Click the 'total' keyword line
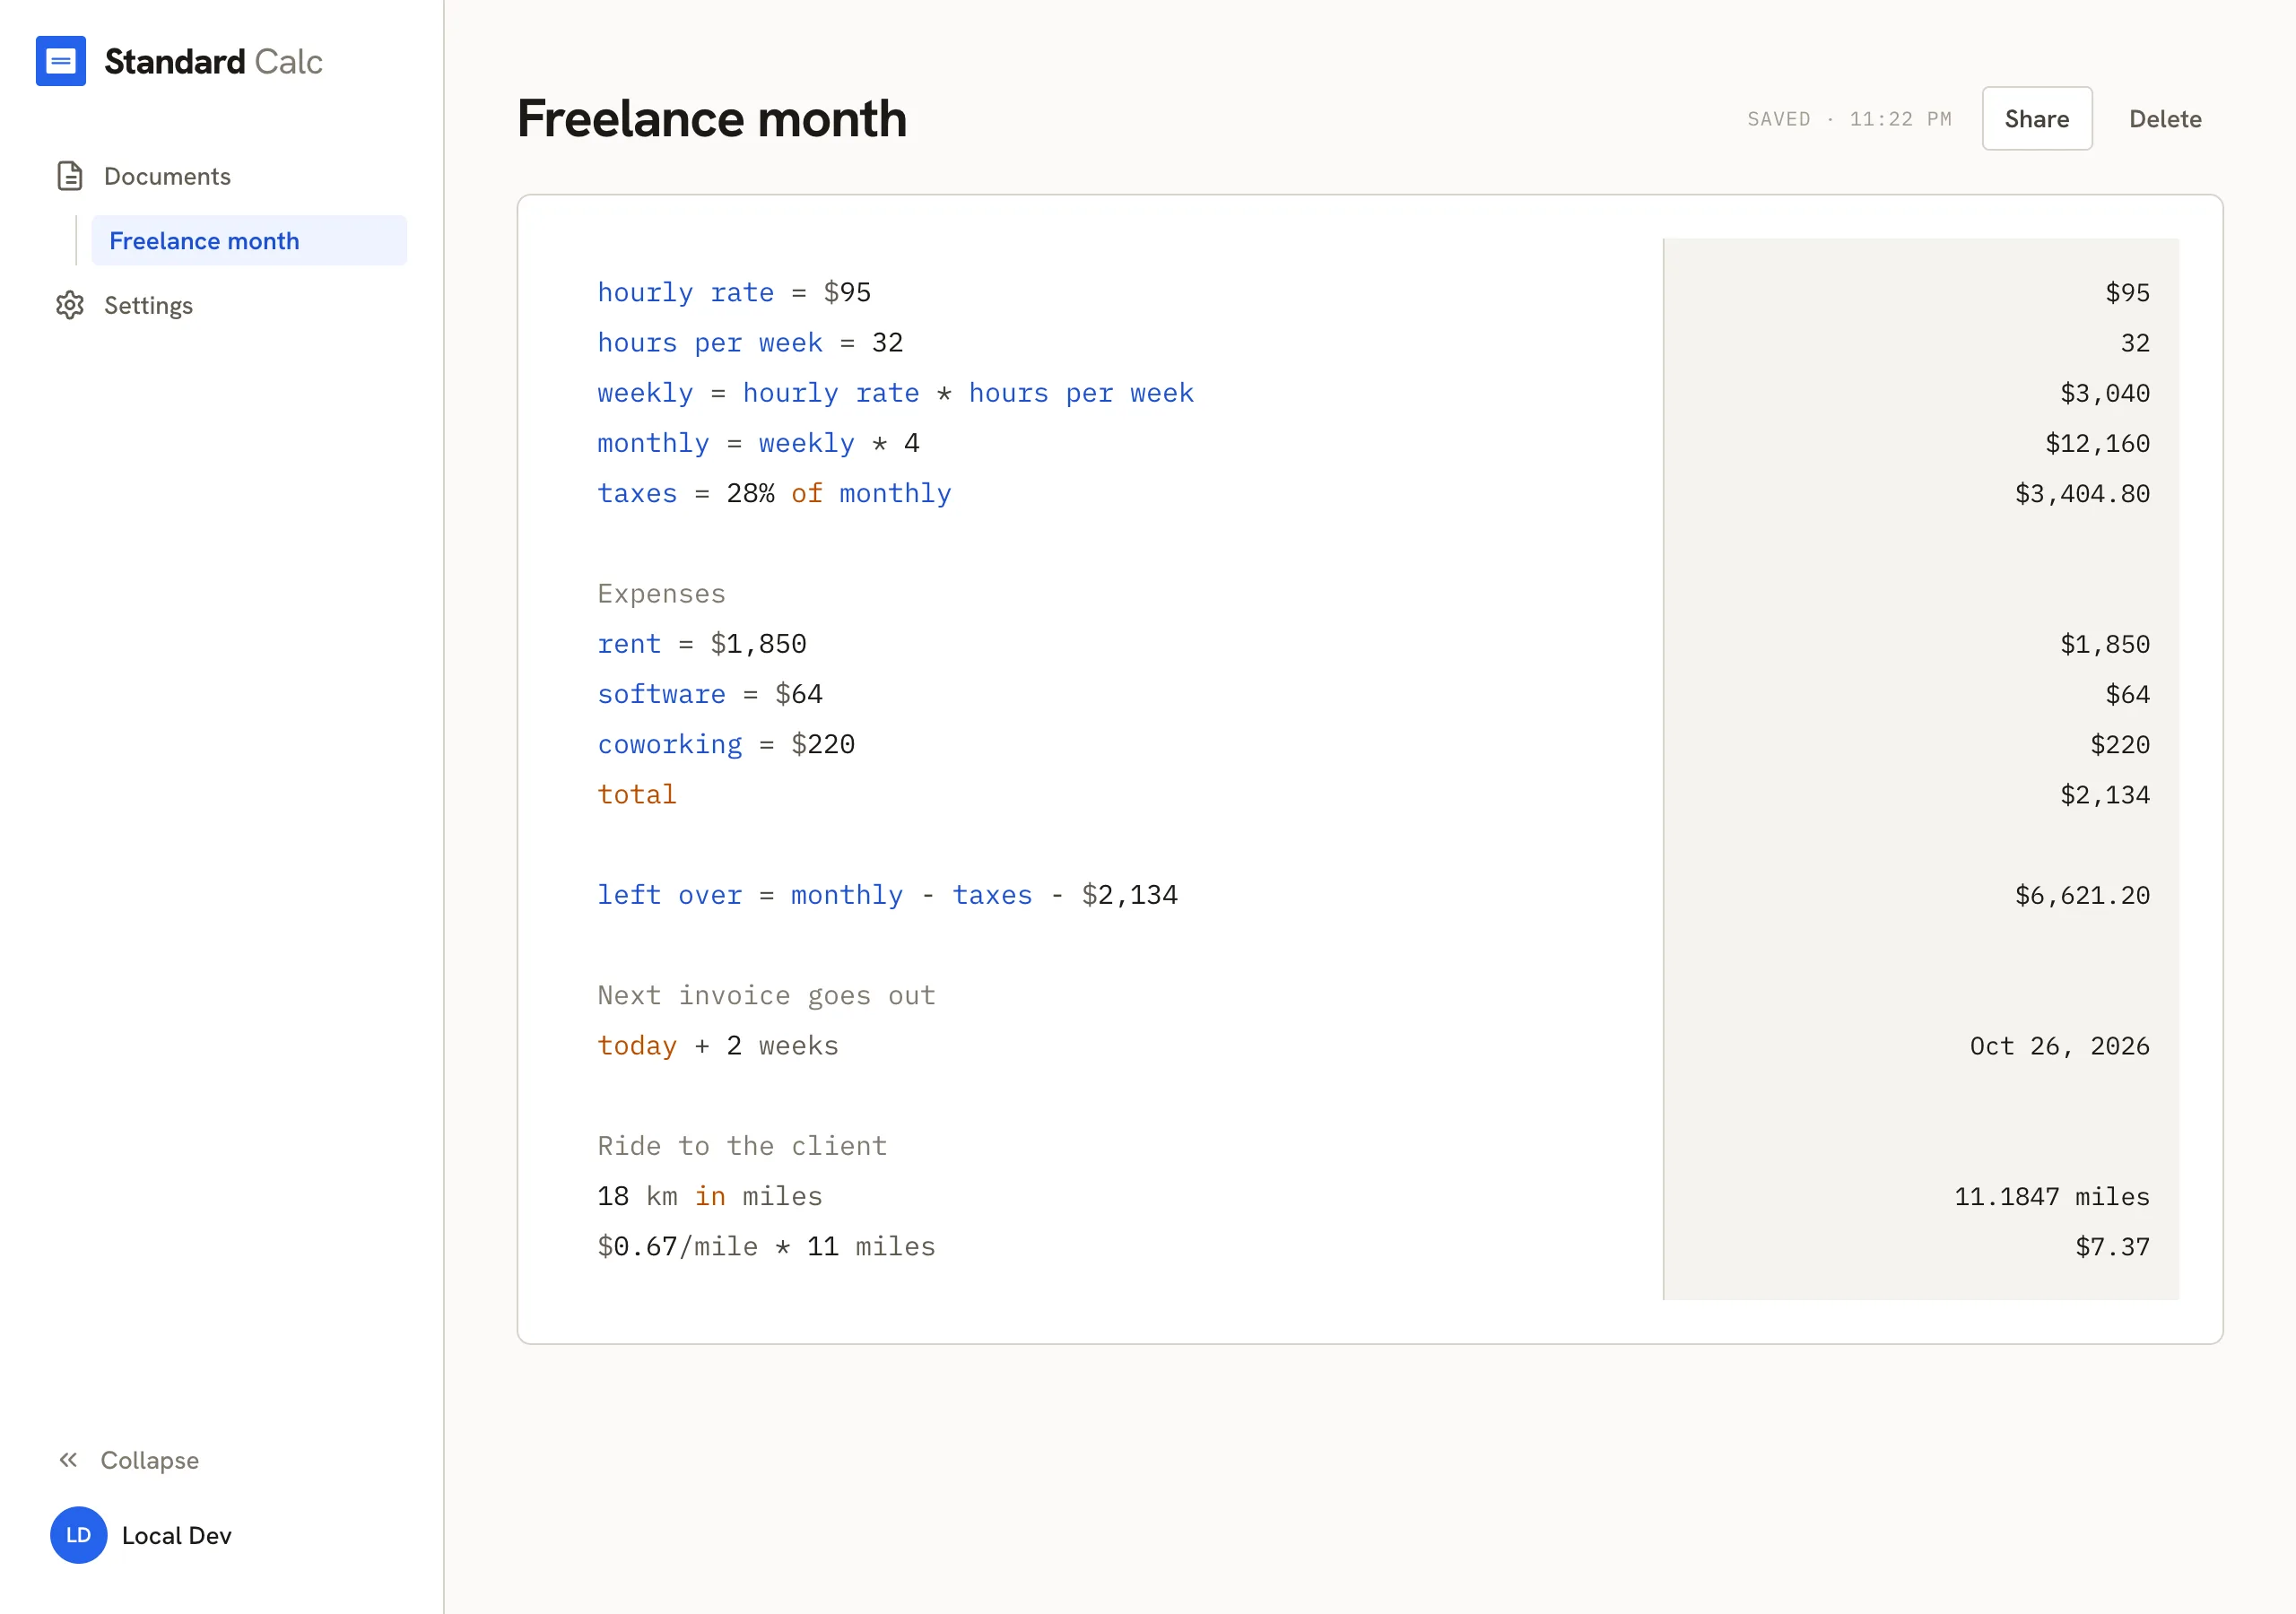Image resolution: width=2296 pixels, height=1614 pixels. click(637, 794)
